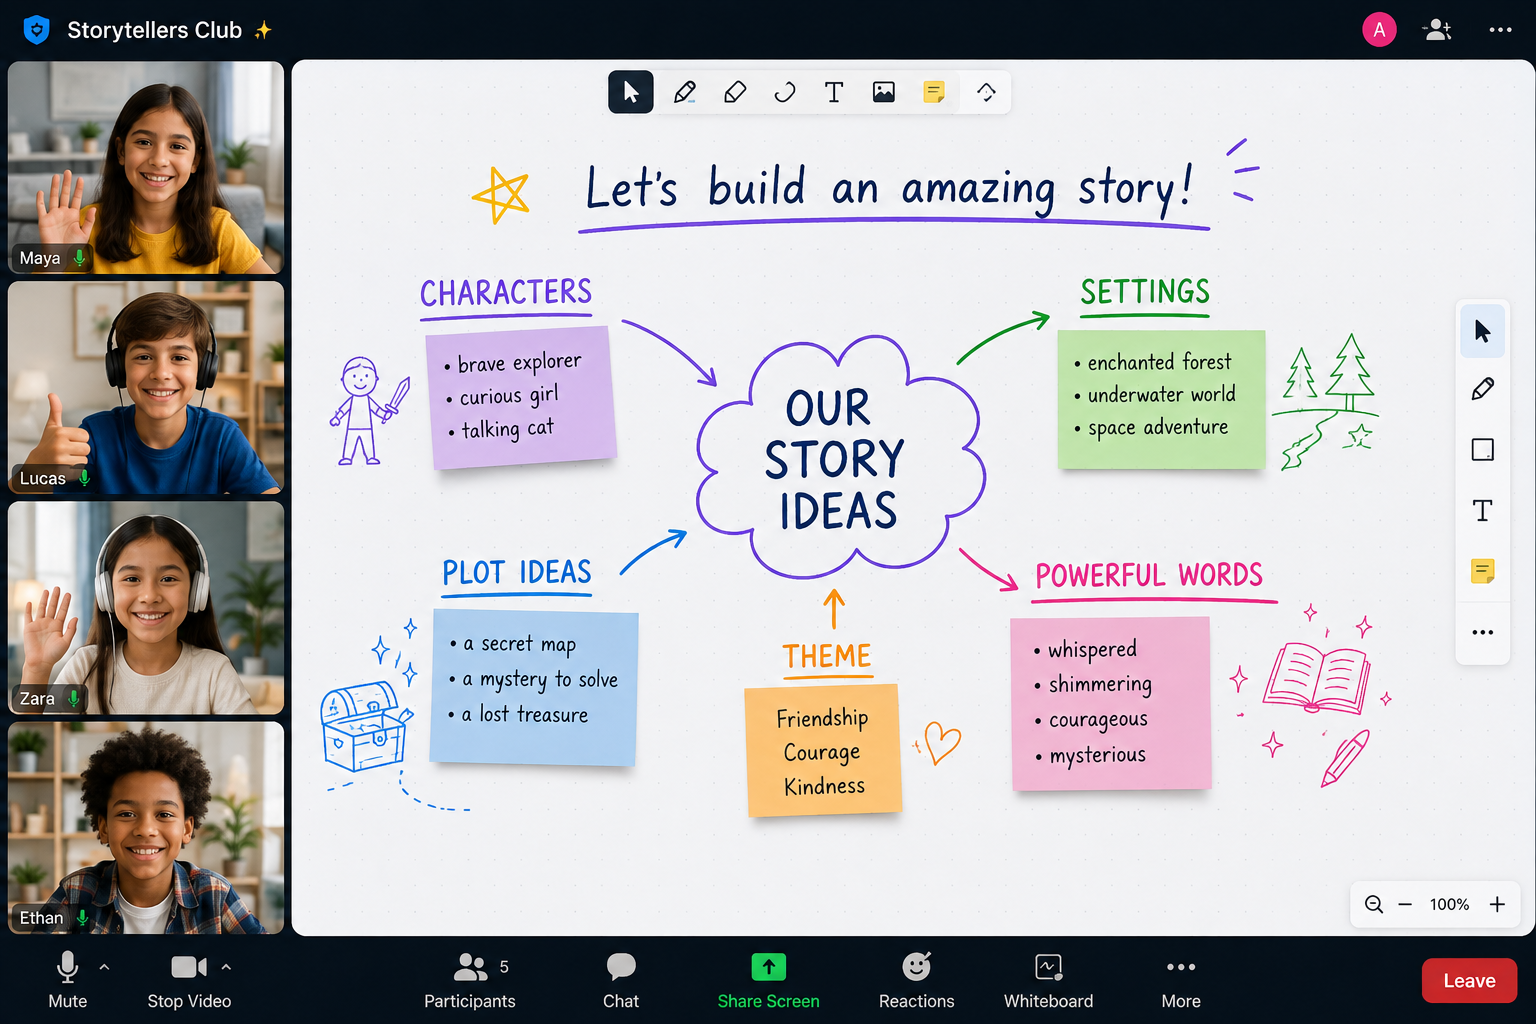Open the More options in meeting bar
Image resolution: width=1536 pixels, height=1024 pixels.
click(x=1181, y=980)
